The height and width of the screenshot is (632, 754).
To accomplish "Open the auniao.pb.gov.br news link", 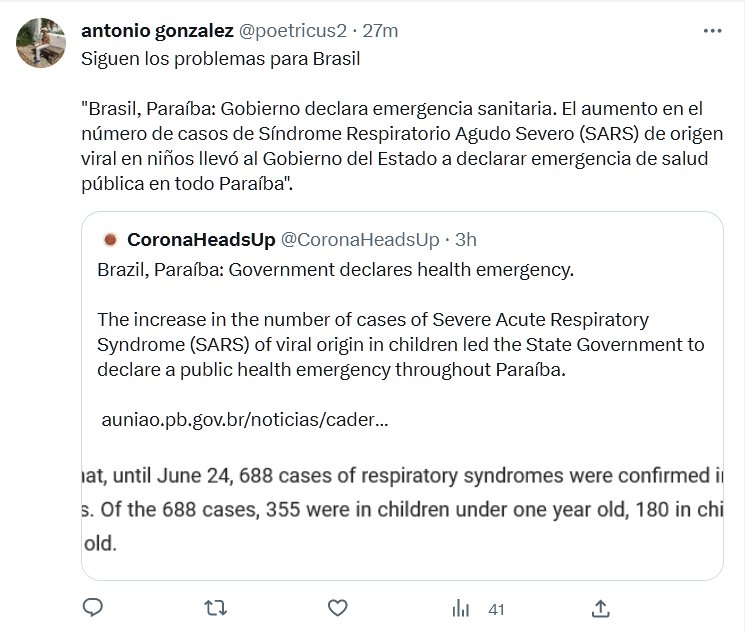I will tap(245, 420).
